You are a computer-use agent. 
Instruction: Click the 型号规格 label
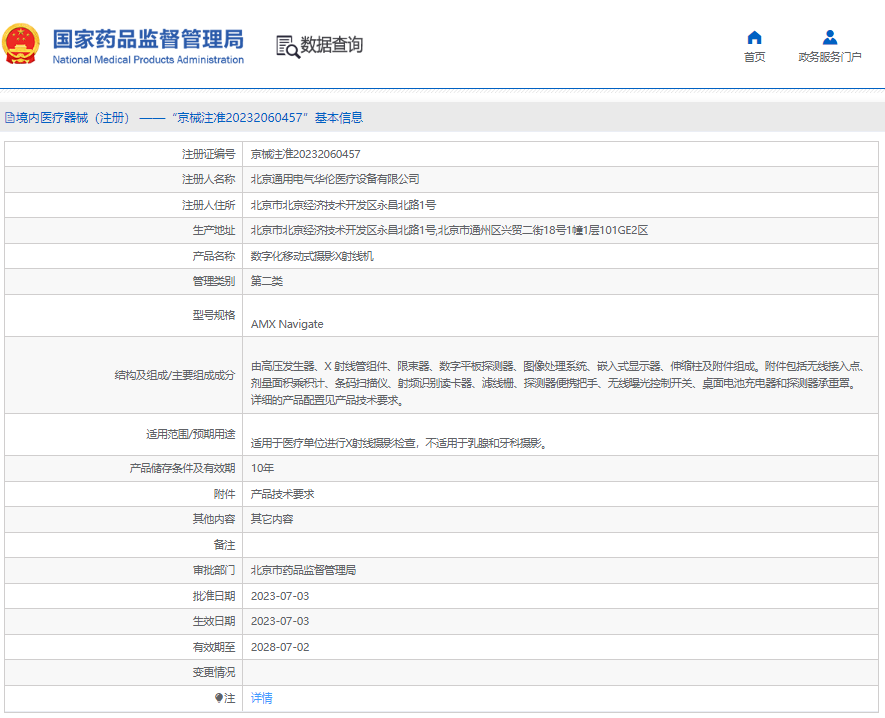[x=214, y=315]
